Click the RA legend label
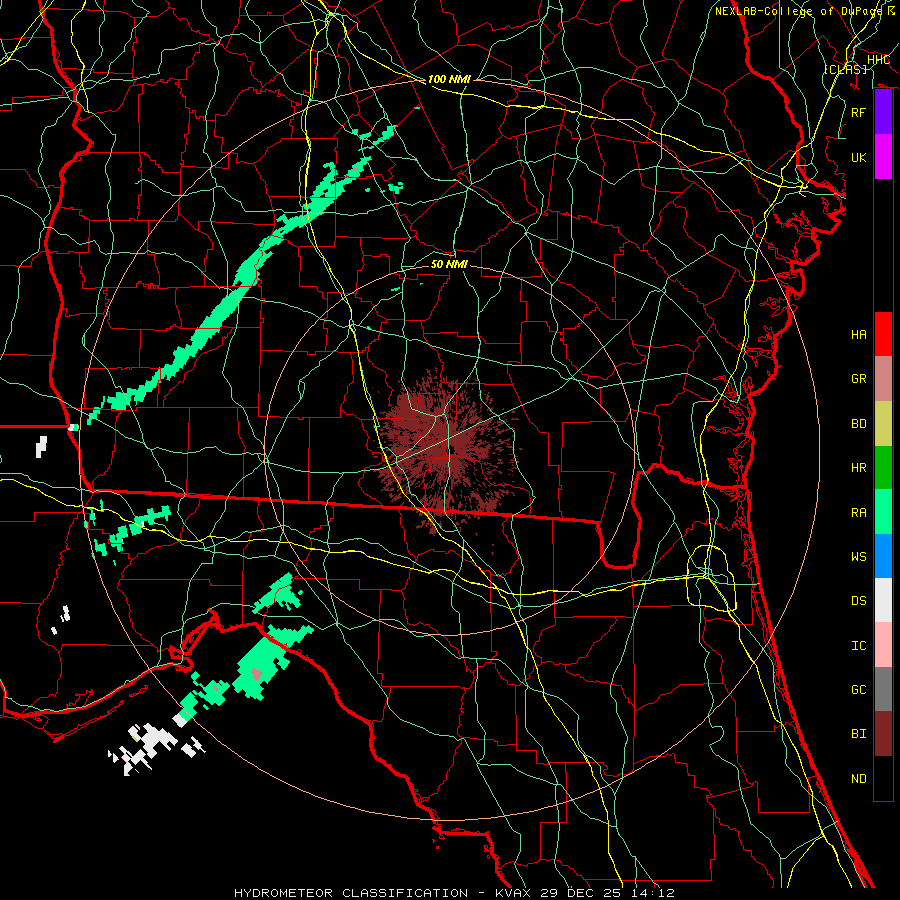The width and height of the screenshot is (900, 900). [858, 512]
